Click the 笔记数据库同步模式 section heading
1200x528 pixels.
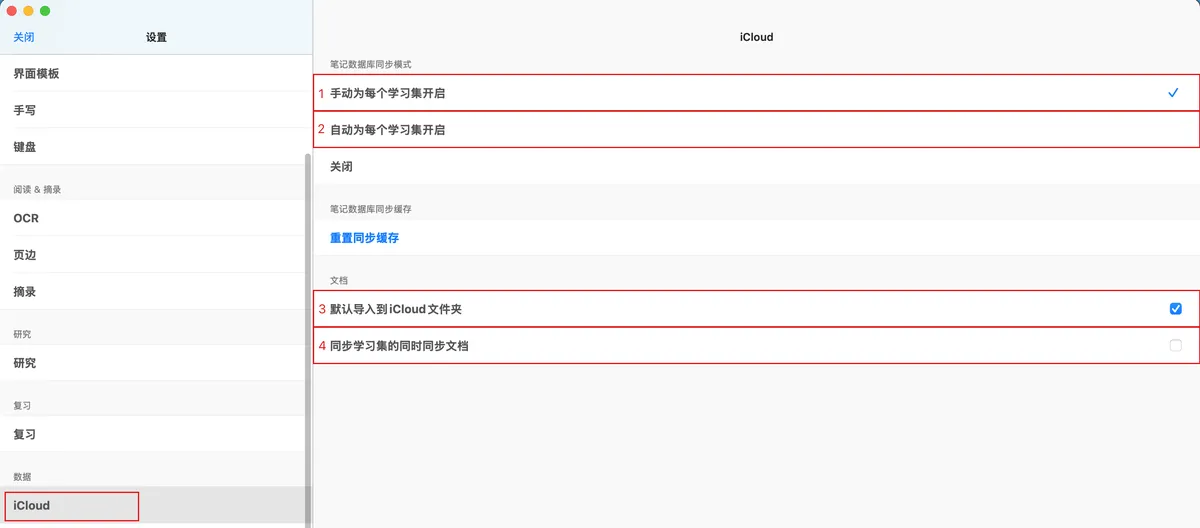pyautogui.click(x=371, y=64)
